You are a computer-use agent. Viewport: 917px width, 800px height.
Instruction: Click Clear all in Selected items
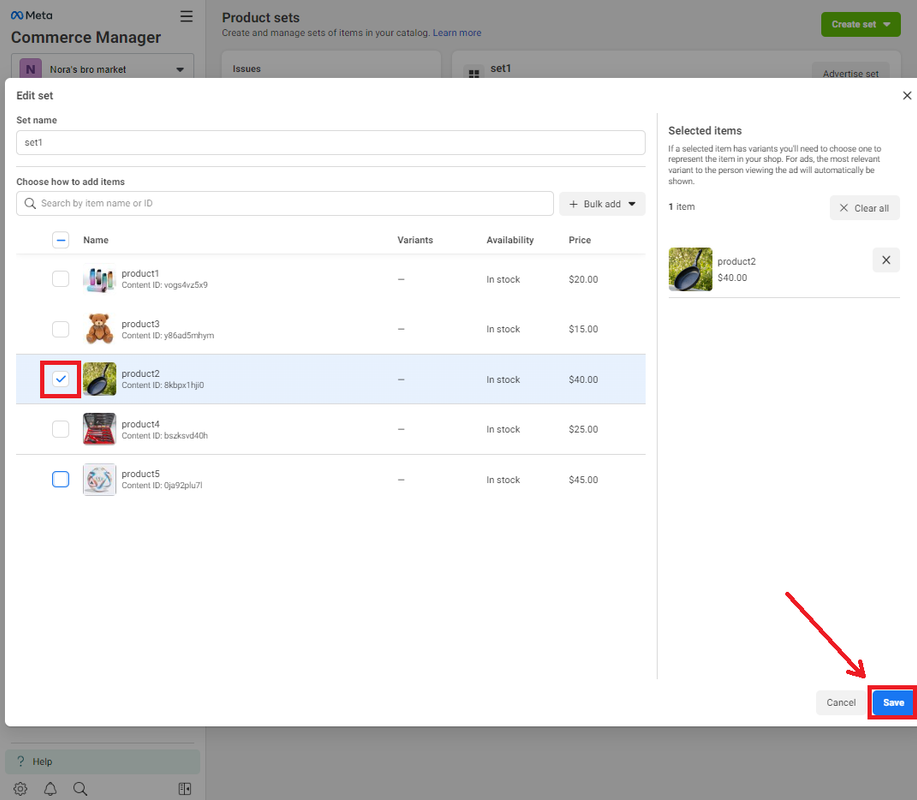point(864,208)
